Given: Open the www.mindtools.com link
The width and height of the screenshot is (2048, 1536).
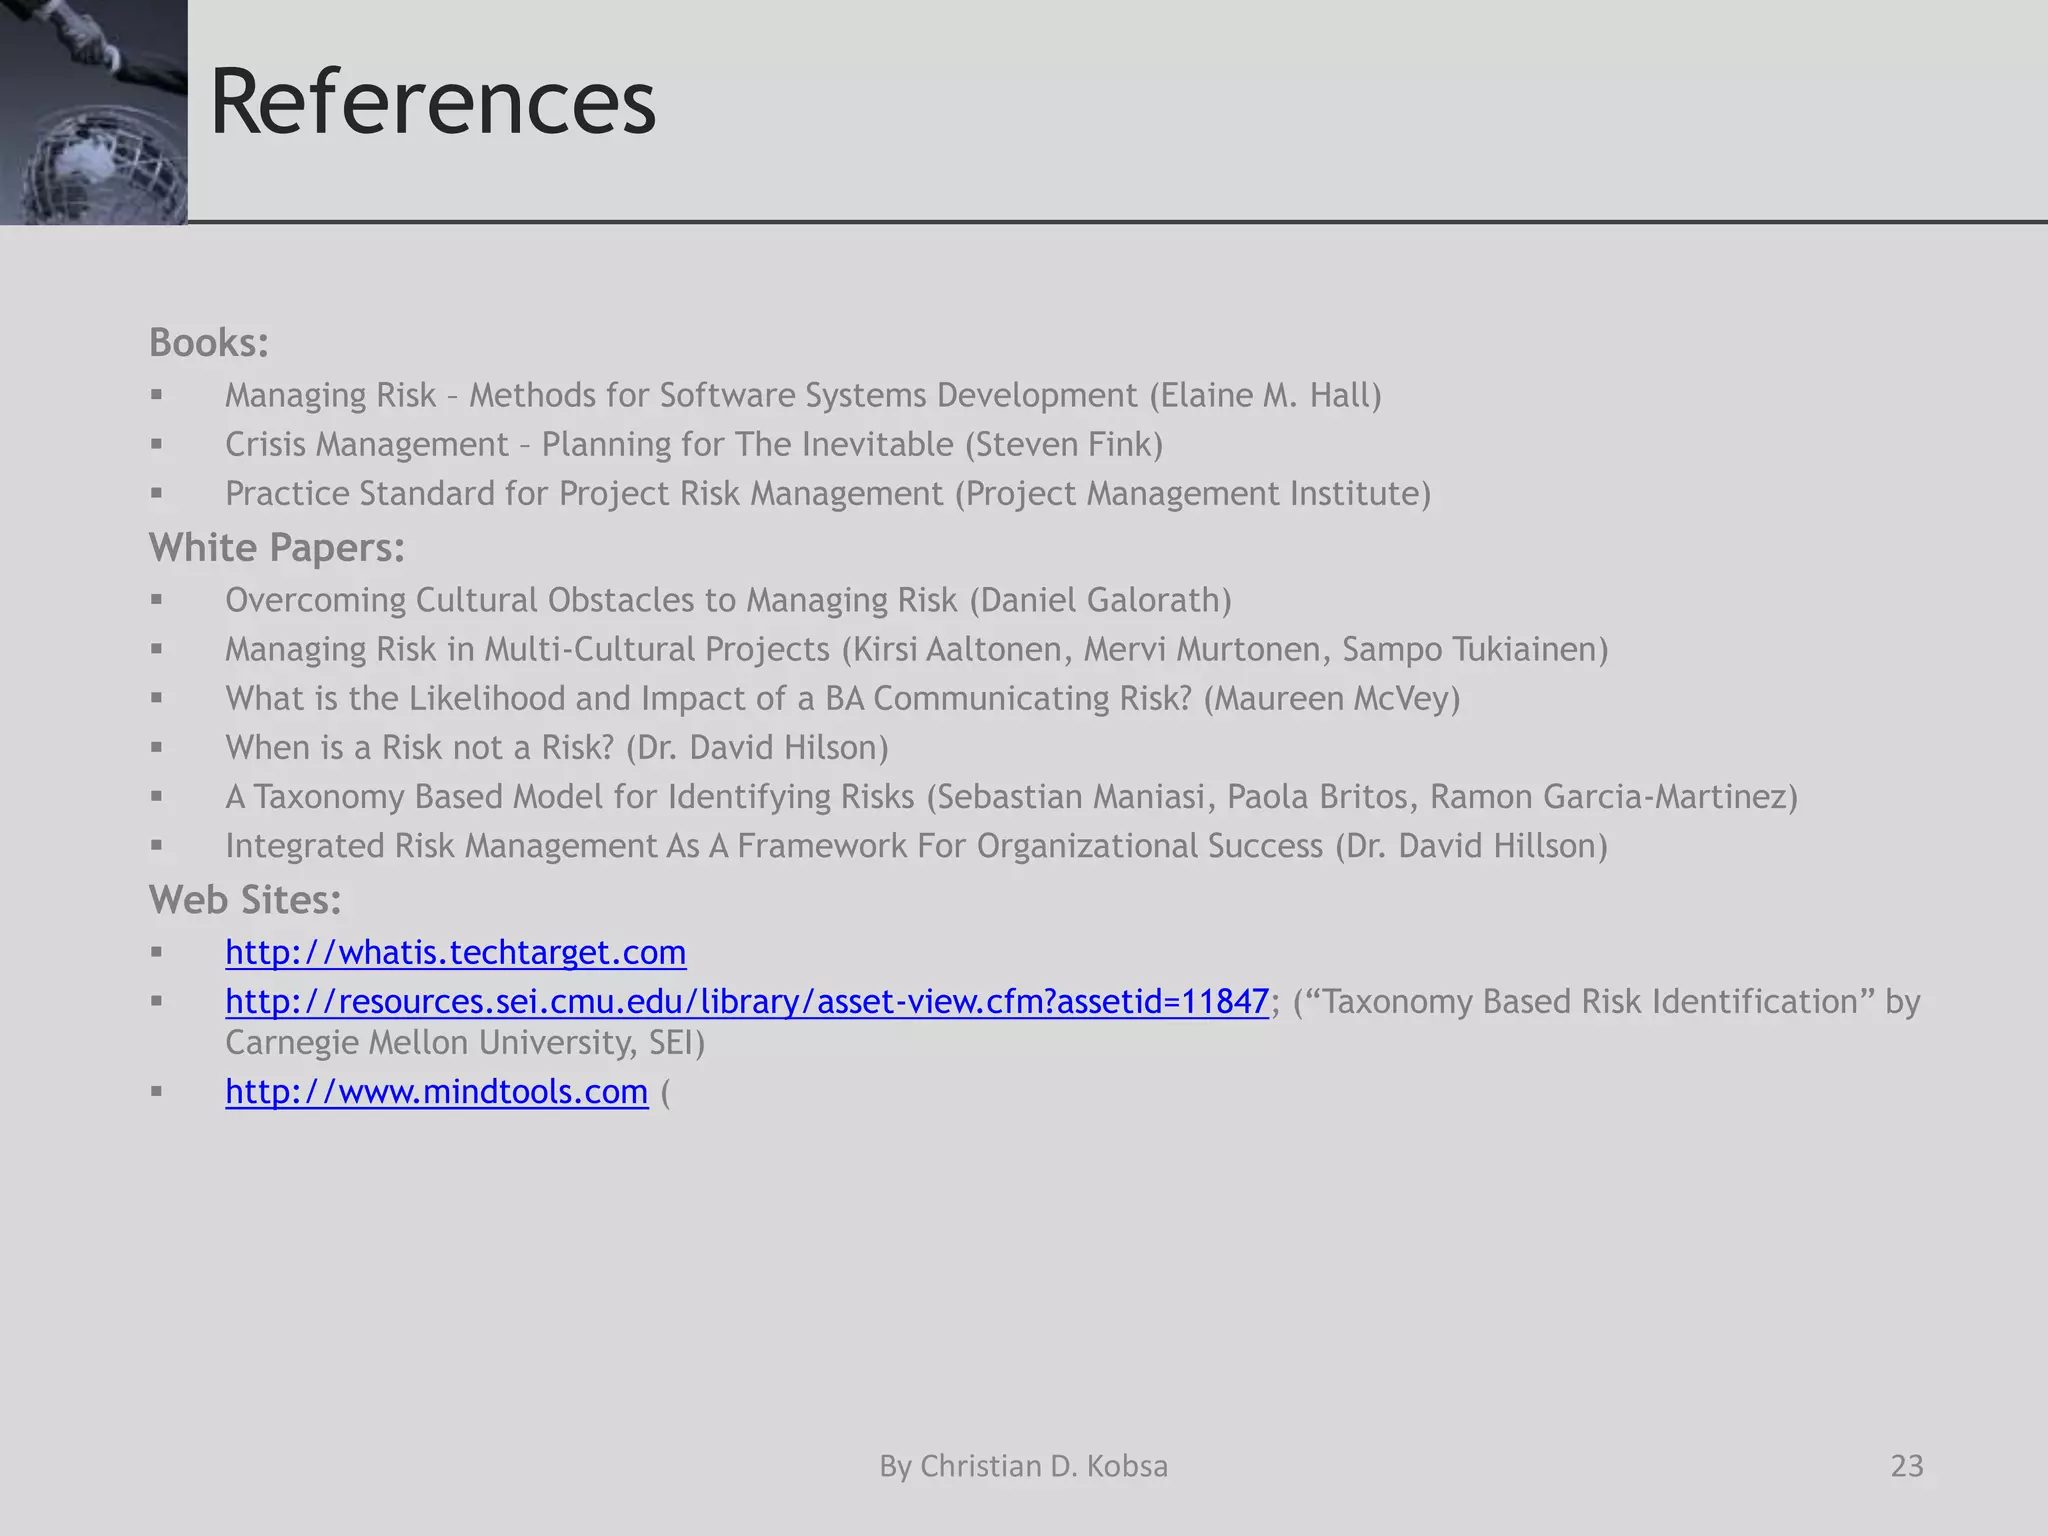Looking at the screenshot, I should tap(436, 1091).
